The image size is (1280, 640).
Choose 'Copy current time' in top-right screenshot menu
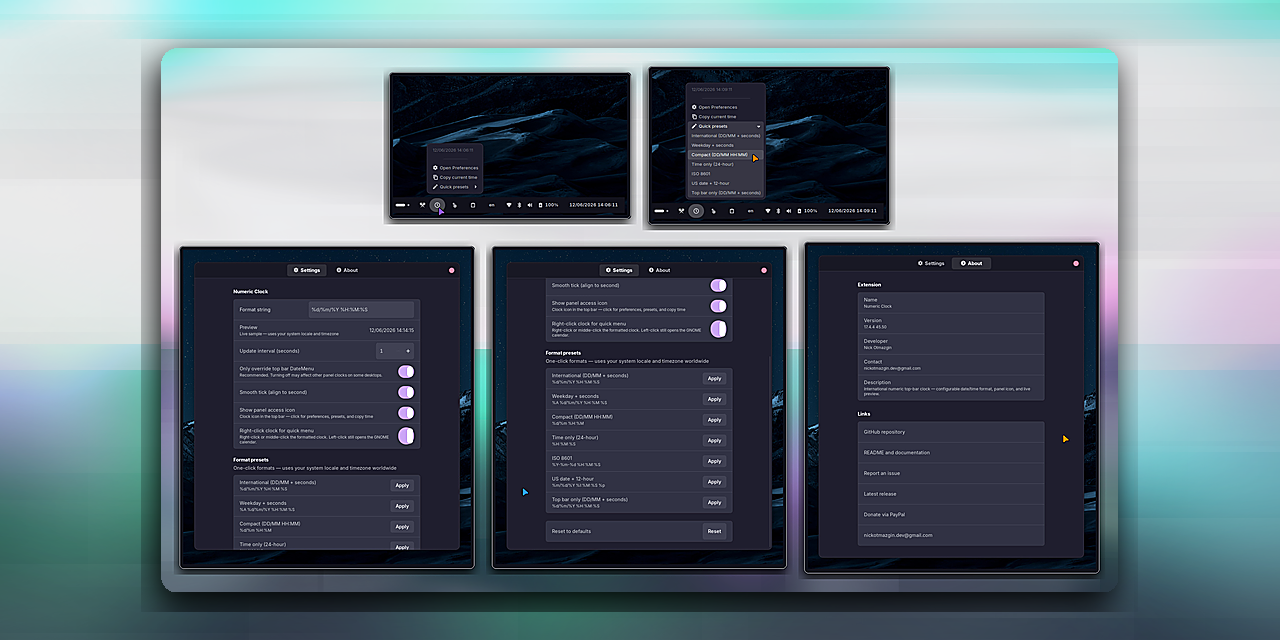pyautogui.click(x=727, y=116)
